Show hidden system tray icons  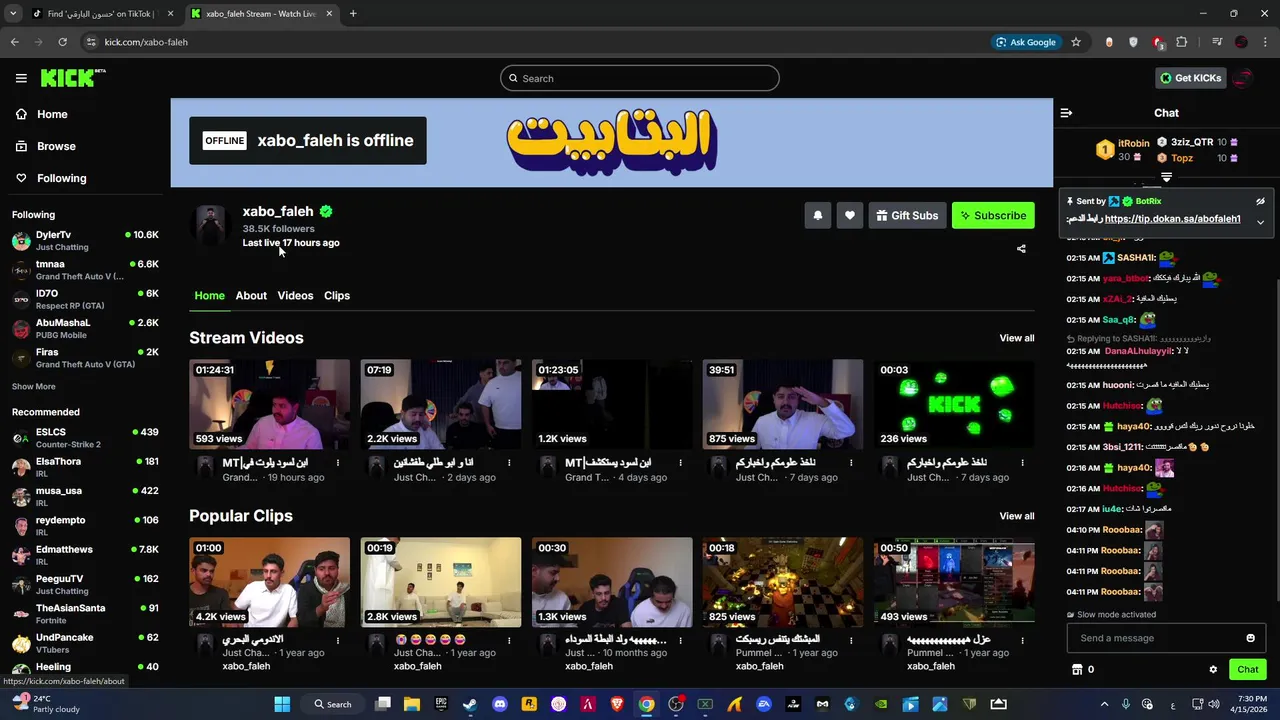(1104, 704)
